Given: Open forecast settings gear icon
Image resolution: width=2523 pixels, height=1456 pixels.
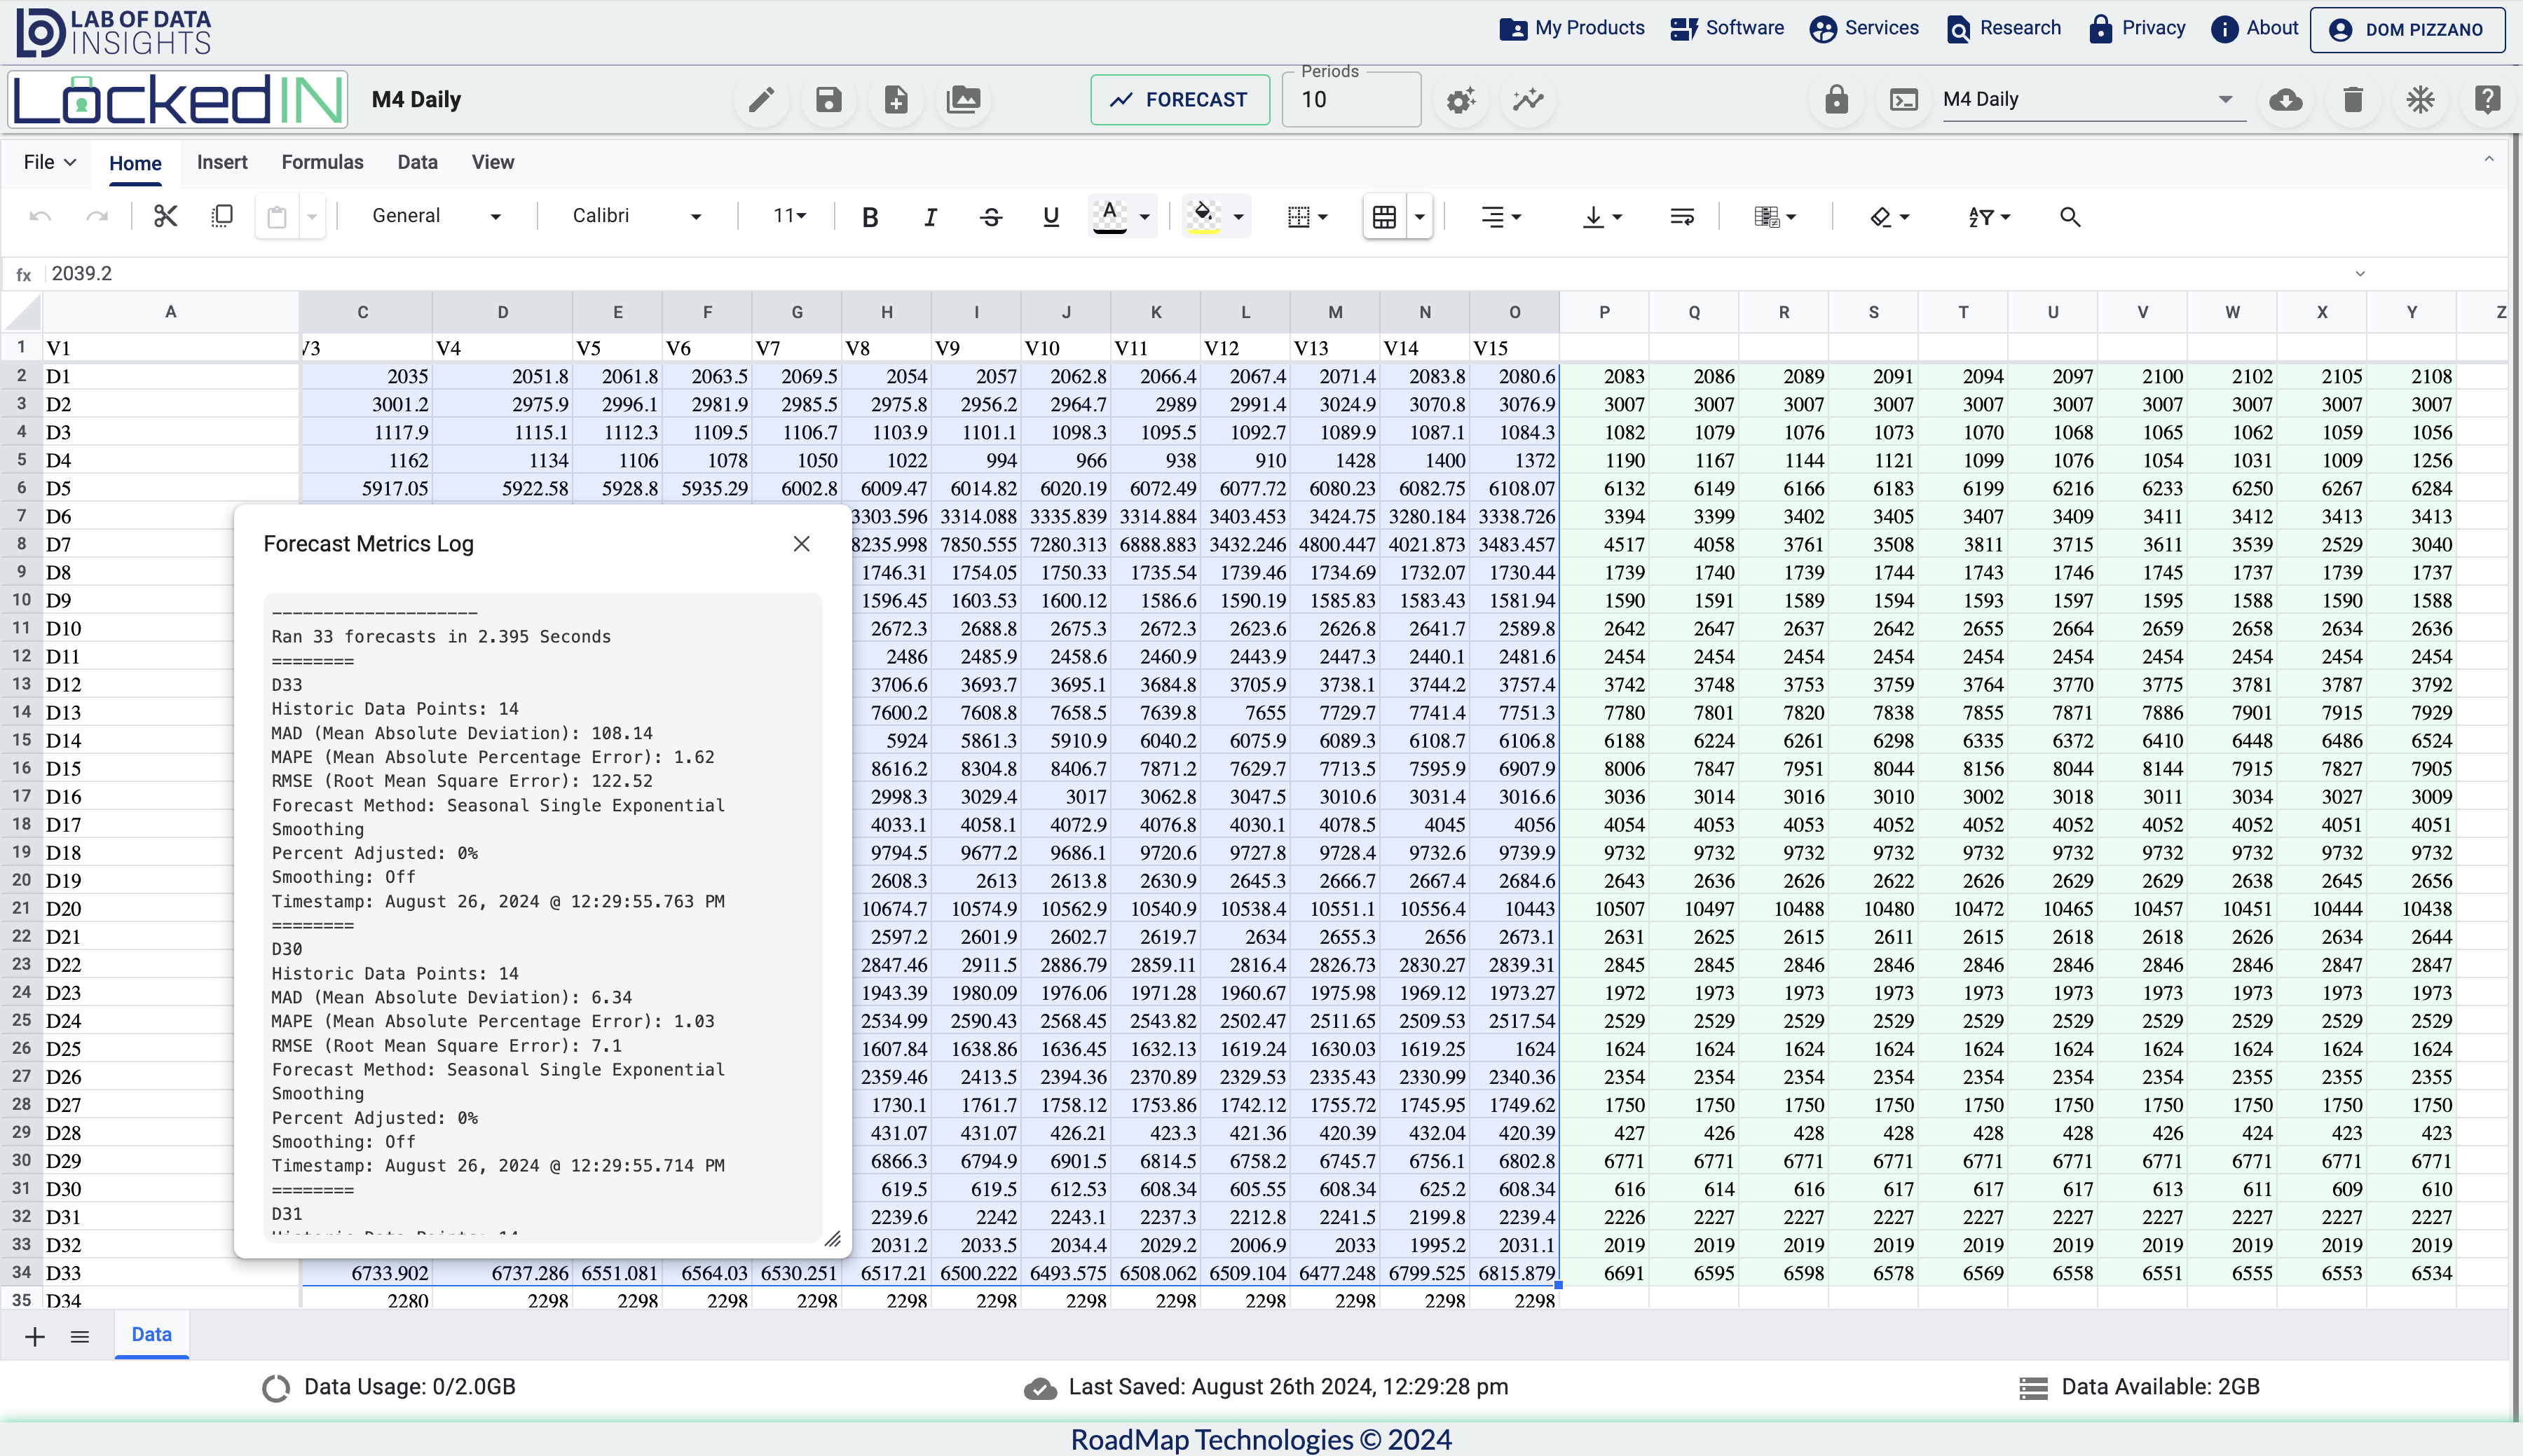Looking at the screenshot, I should pos(1460,100).
